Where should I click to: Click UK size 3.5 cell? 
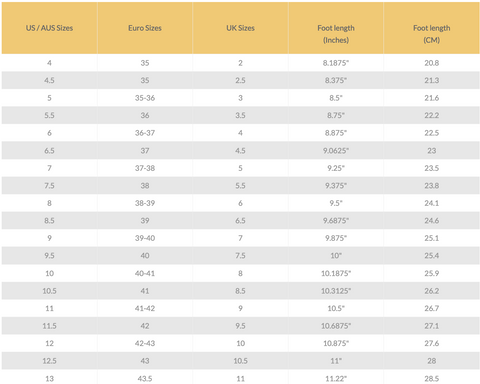click(240, 115)
